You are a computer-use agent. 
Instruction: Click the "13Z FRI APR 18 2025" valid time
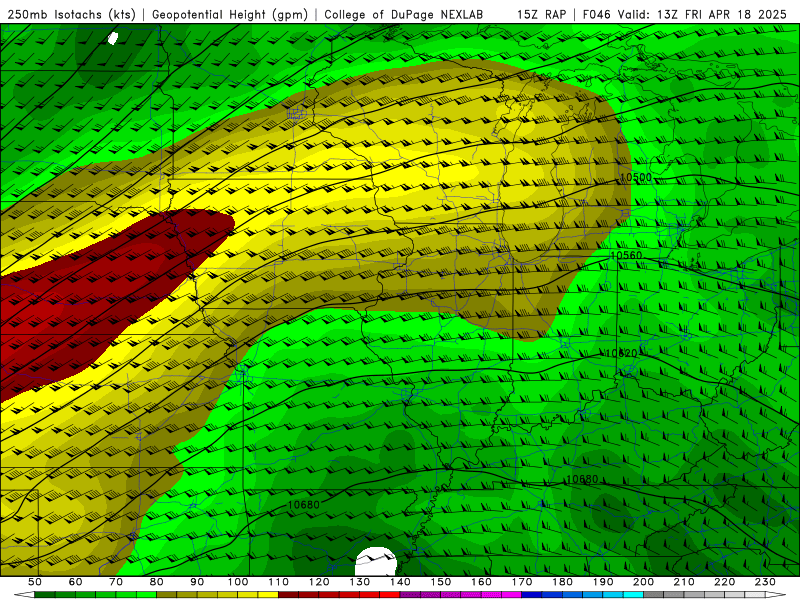722,15
